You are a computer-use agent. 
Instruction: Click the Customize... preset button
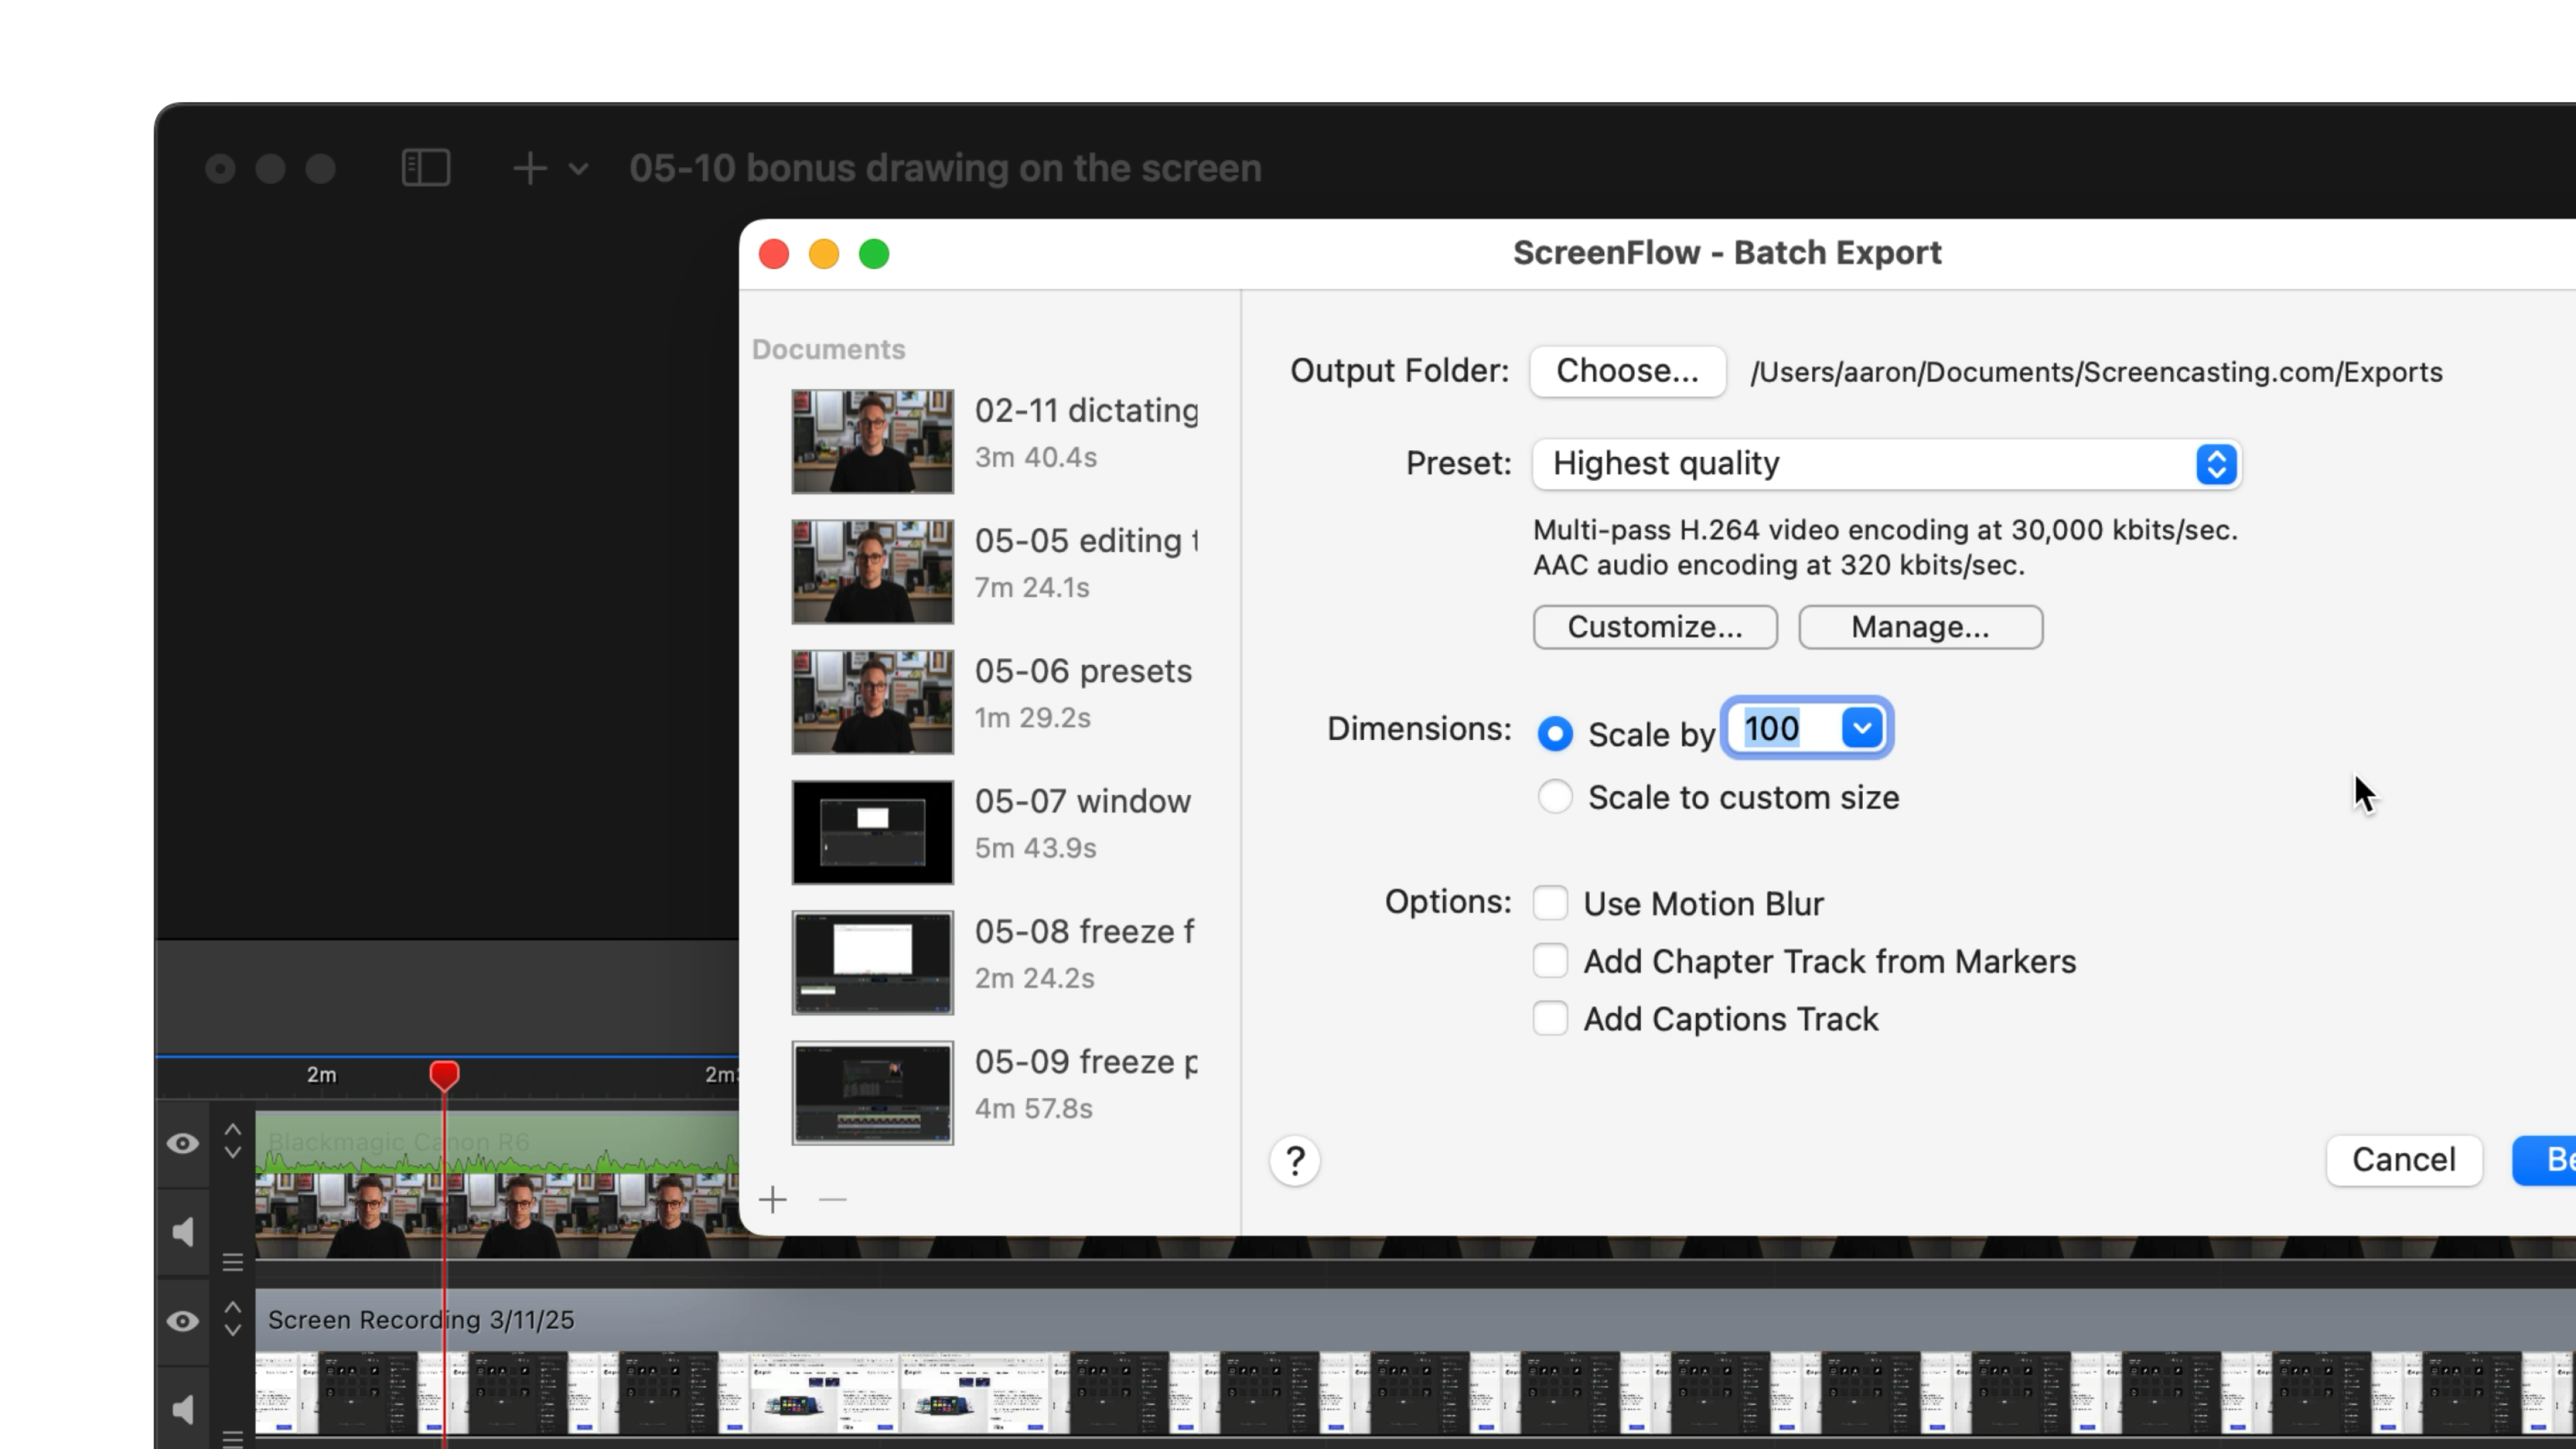click(1655, 627)
